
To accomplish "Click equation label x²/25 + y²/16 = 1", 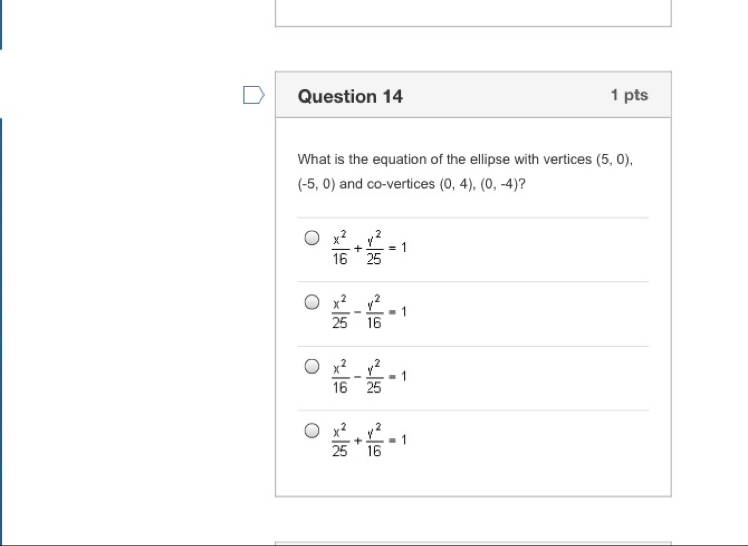I will point(369,440).
